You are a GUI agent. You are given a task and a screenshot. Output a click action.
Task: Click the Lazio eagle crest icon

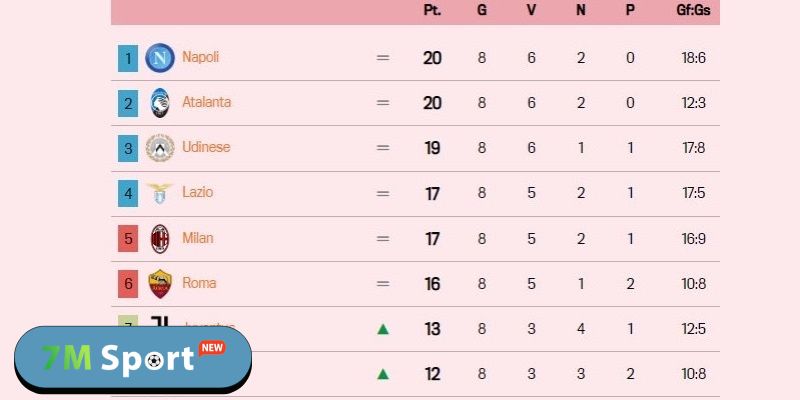click(159, 192)
